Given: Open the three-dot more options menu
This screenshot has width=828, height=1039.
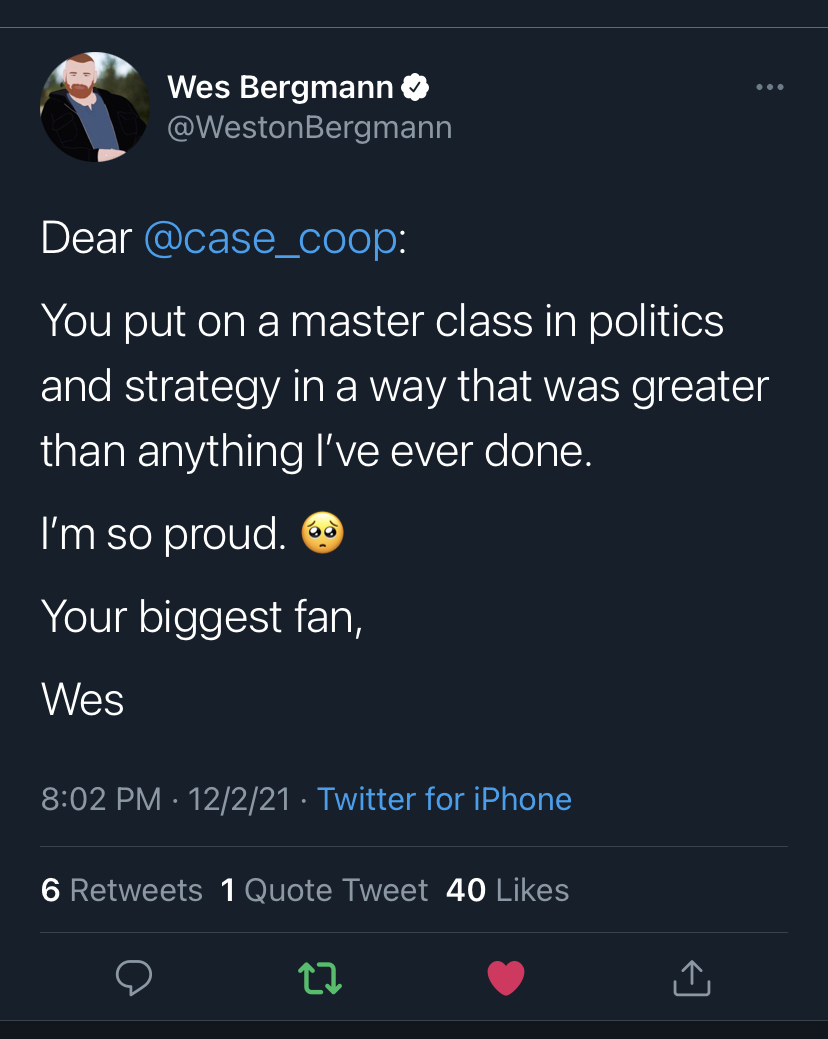Looking at the screenshot, I should tap(770, 87).
